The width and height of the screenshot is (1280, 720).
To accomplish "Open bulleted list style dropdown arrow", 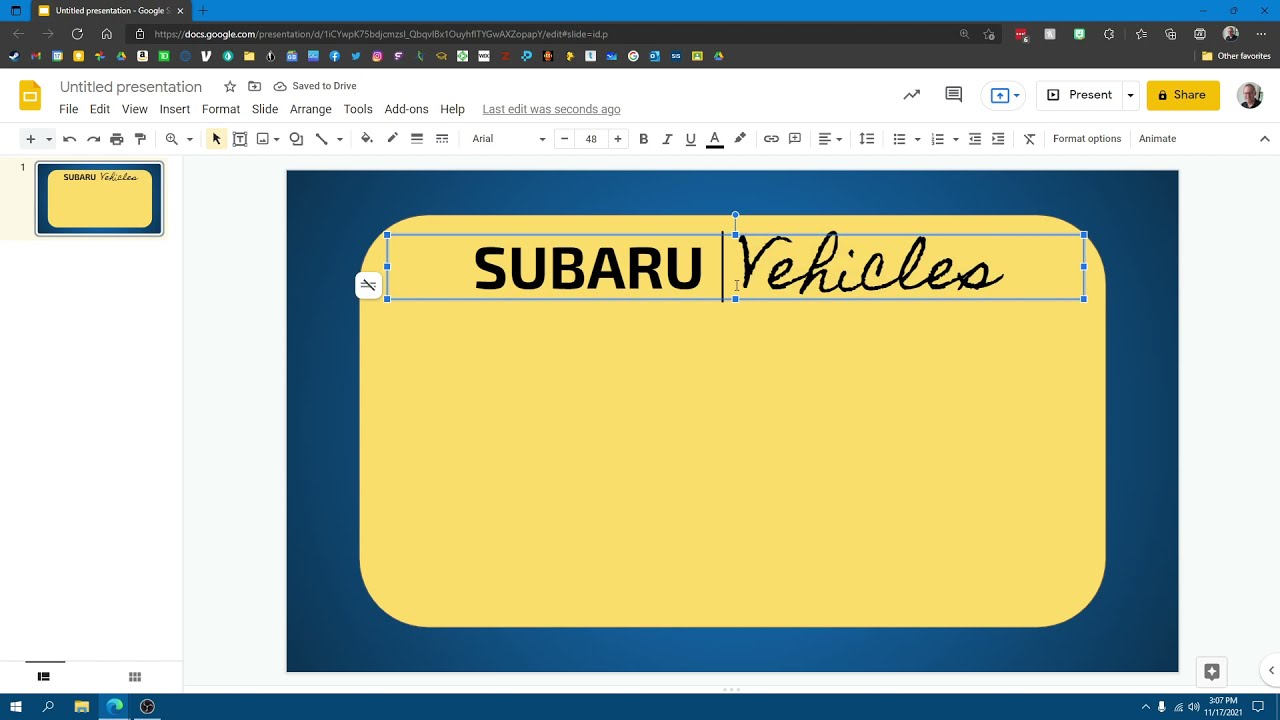I will (x=917, y=139).
